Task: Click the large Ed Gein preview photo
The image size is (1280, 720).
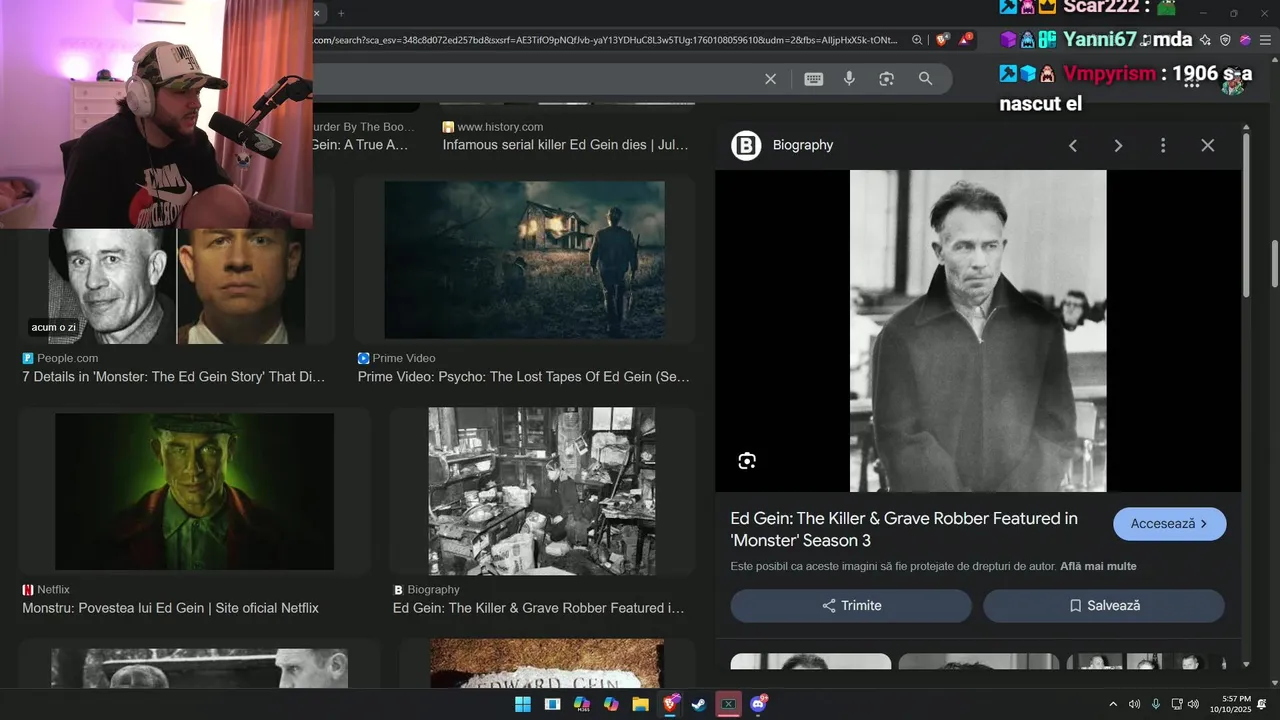Action: coord(978,331)
